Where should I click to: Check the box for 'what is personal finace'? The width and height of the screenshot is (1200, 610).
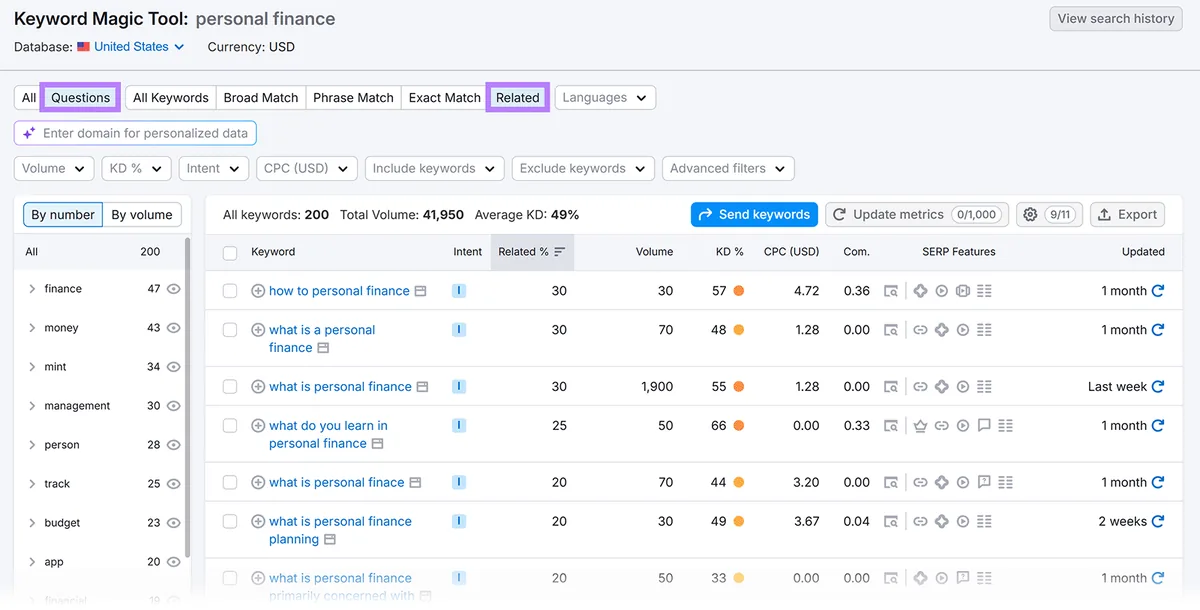(x=230, y=482)
